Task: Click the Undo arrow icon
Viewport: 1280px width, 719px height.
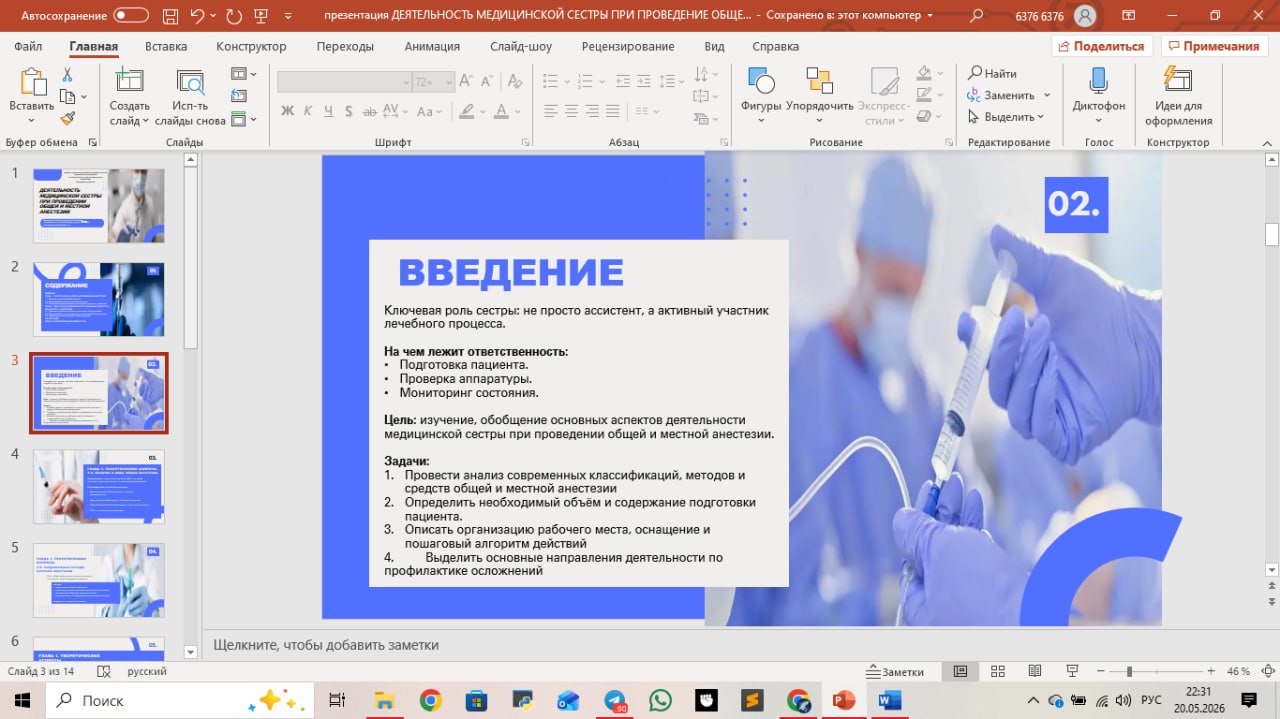Action: coord(197,16)
